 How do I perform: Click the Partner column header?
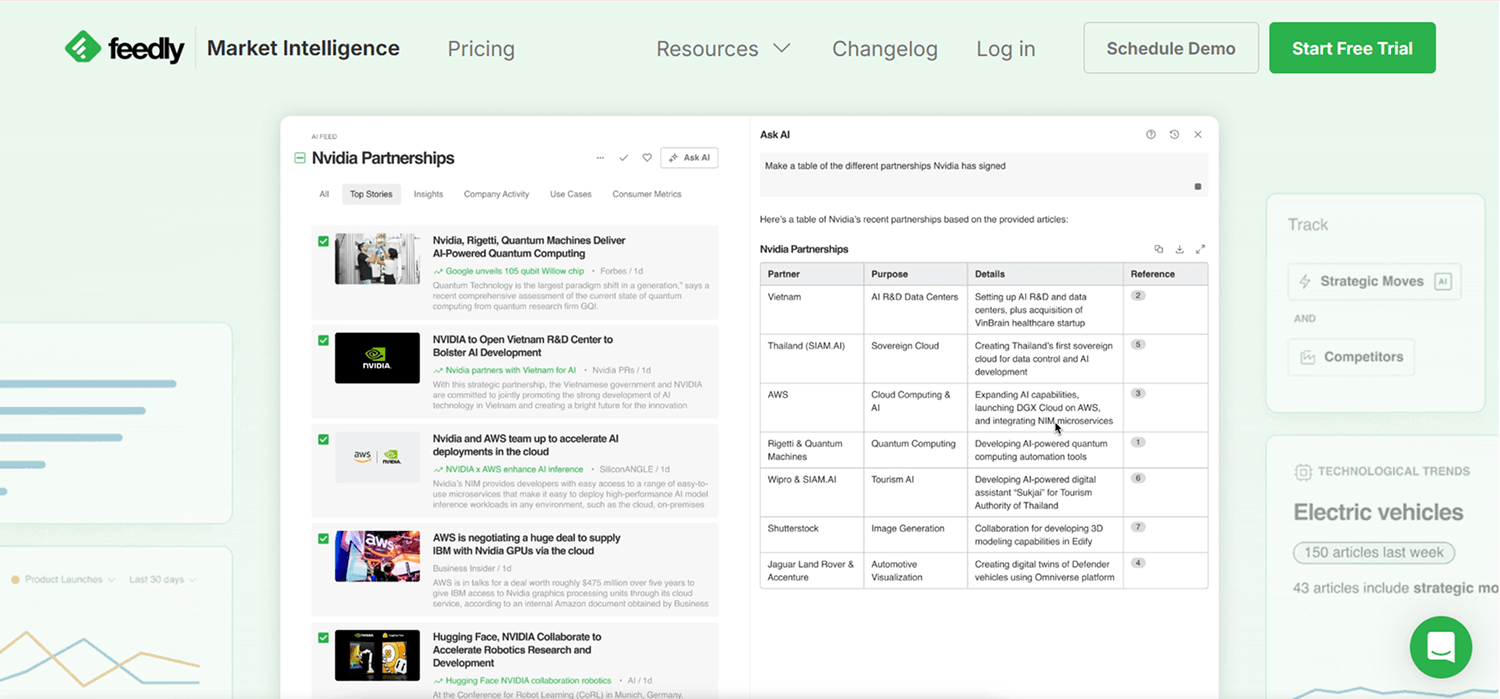click(812, 274)
